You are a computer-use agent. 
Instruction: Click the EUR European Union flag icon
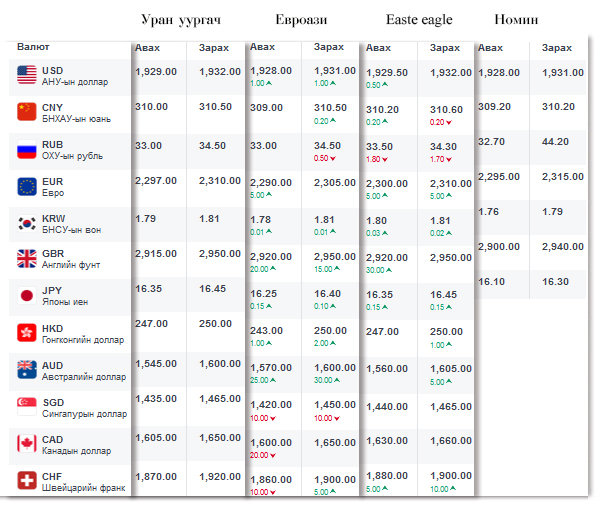click(27, 186)
